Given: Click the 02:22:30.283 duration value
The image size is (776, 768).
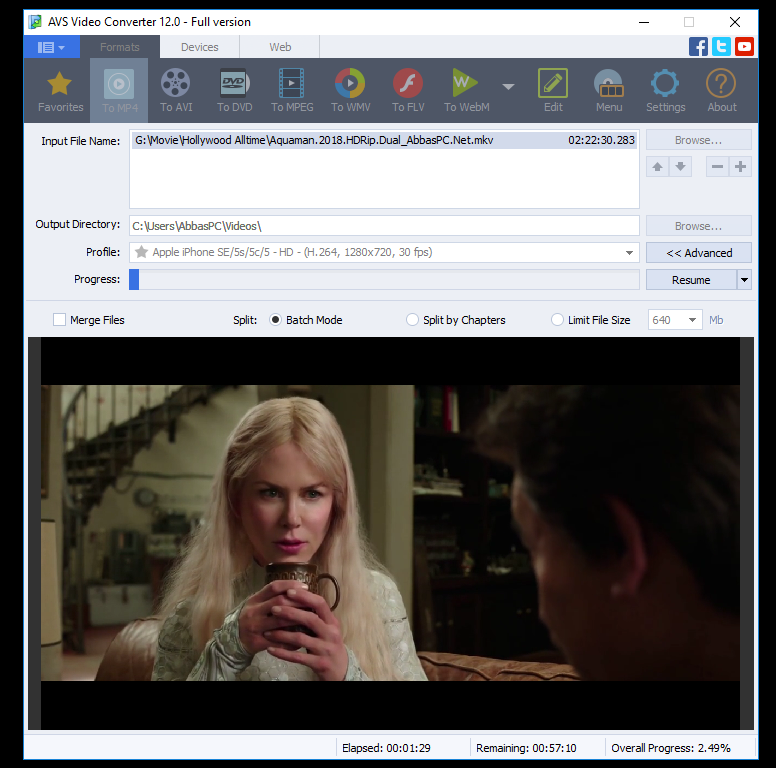Looking at the screenshot, I should click(601, 141).
